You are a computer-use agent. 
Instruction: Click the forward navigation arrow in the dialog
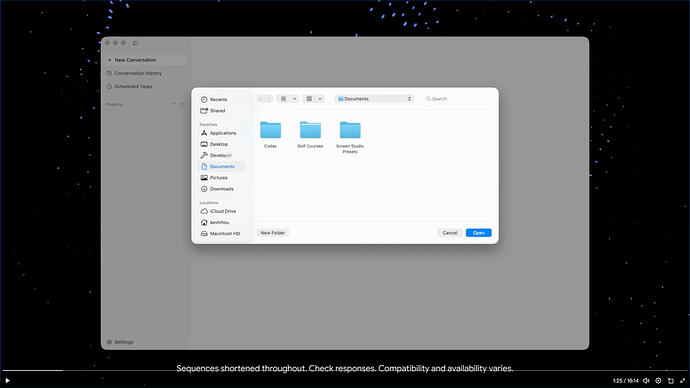point(269,99)
